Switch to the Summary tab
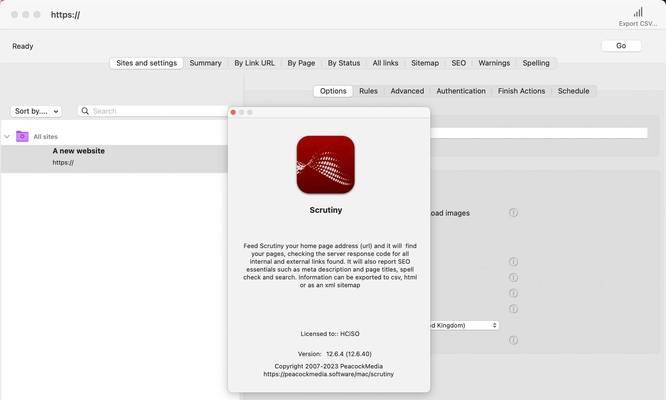 coord(205,63)
